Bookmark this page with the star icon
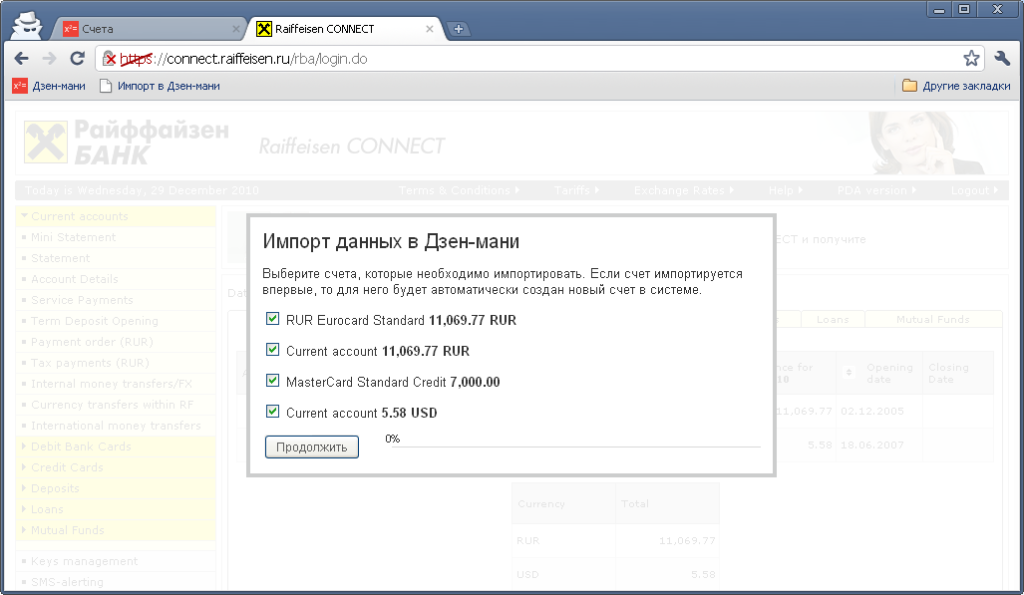This screenshot has height=595, width=1024. coord(971,59)
